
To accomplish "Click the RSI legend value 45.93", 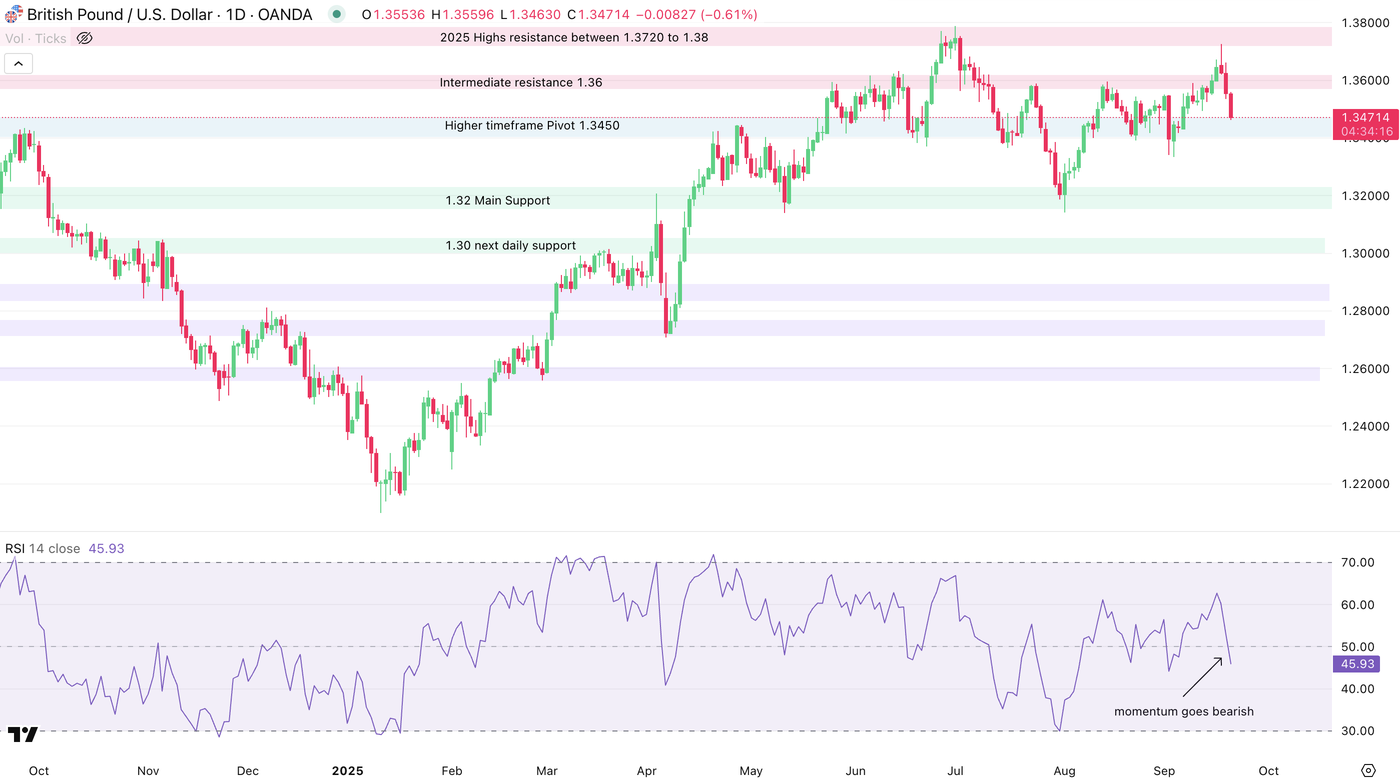I will click(x=105, y=549).
